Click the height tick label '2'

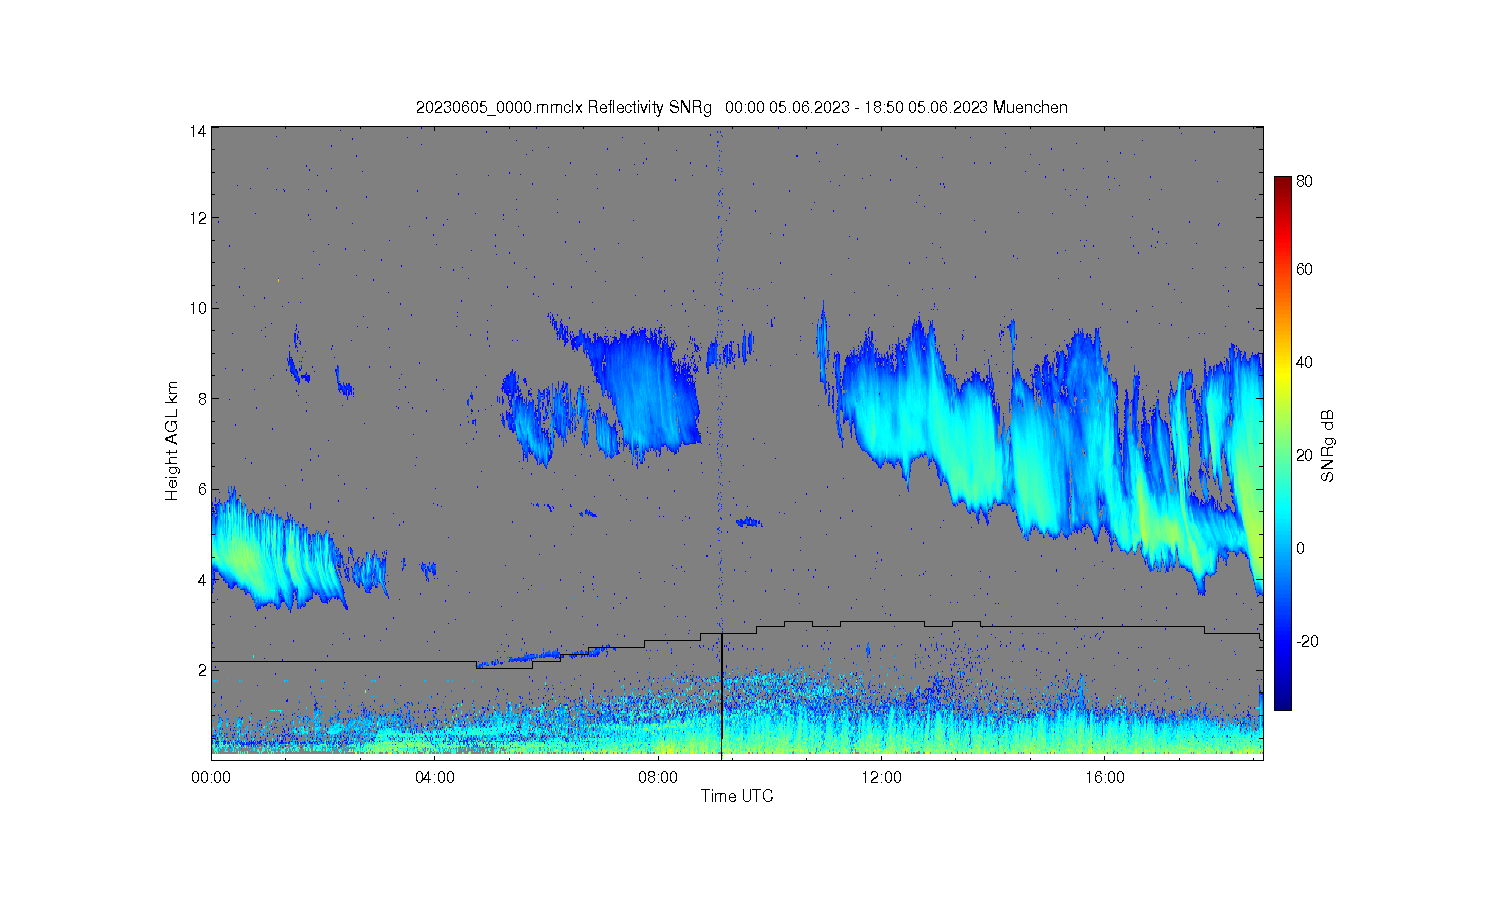point(202,670)
